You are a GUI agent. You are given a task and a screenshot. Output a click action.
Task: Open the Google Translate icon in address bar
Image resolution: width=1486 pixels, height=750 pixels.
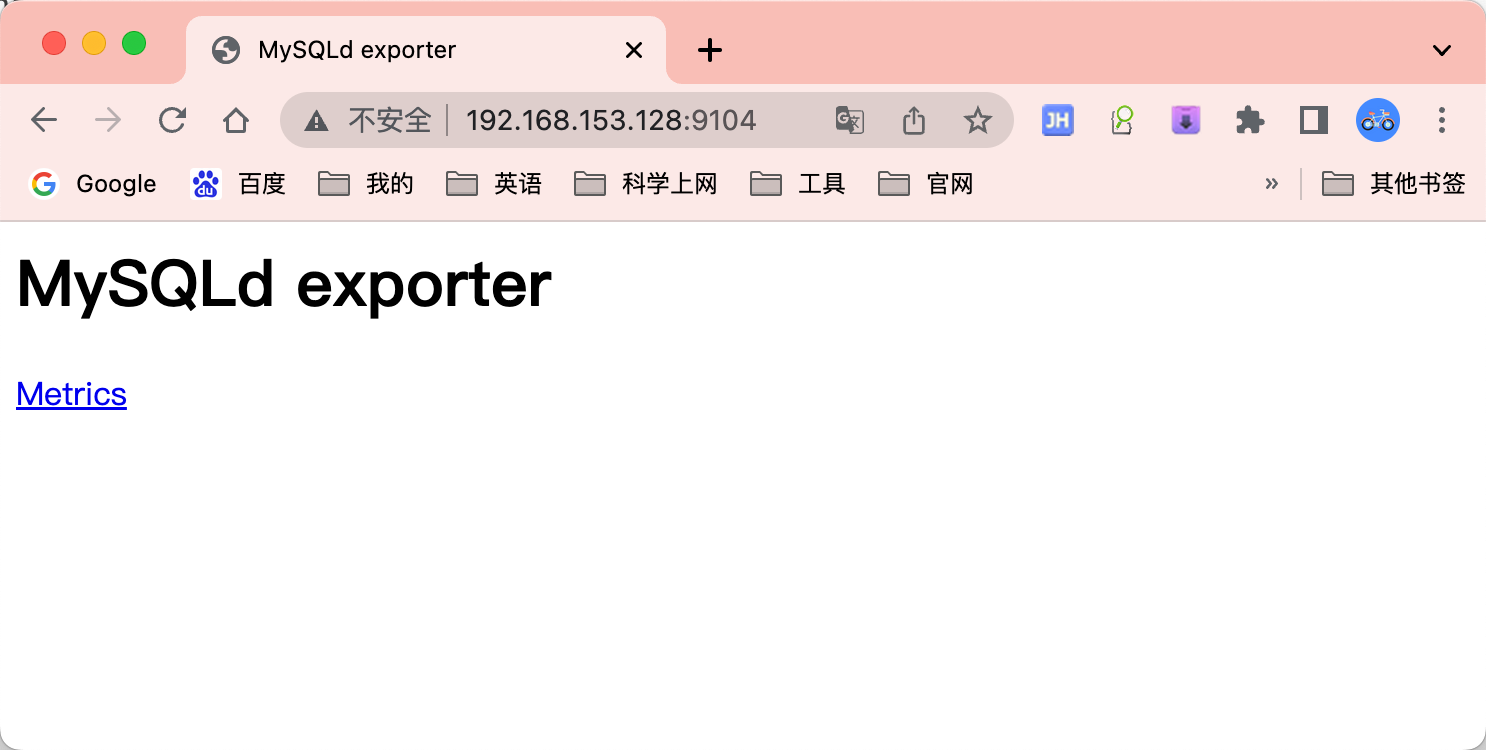tap(849, 121)
